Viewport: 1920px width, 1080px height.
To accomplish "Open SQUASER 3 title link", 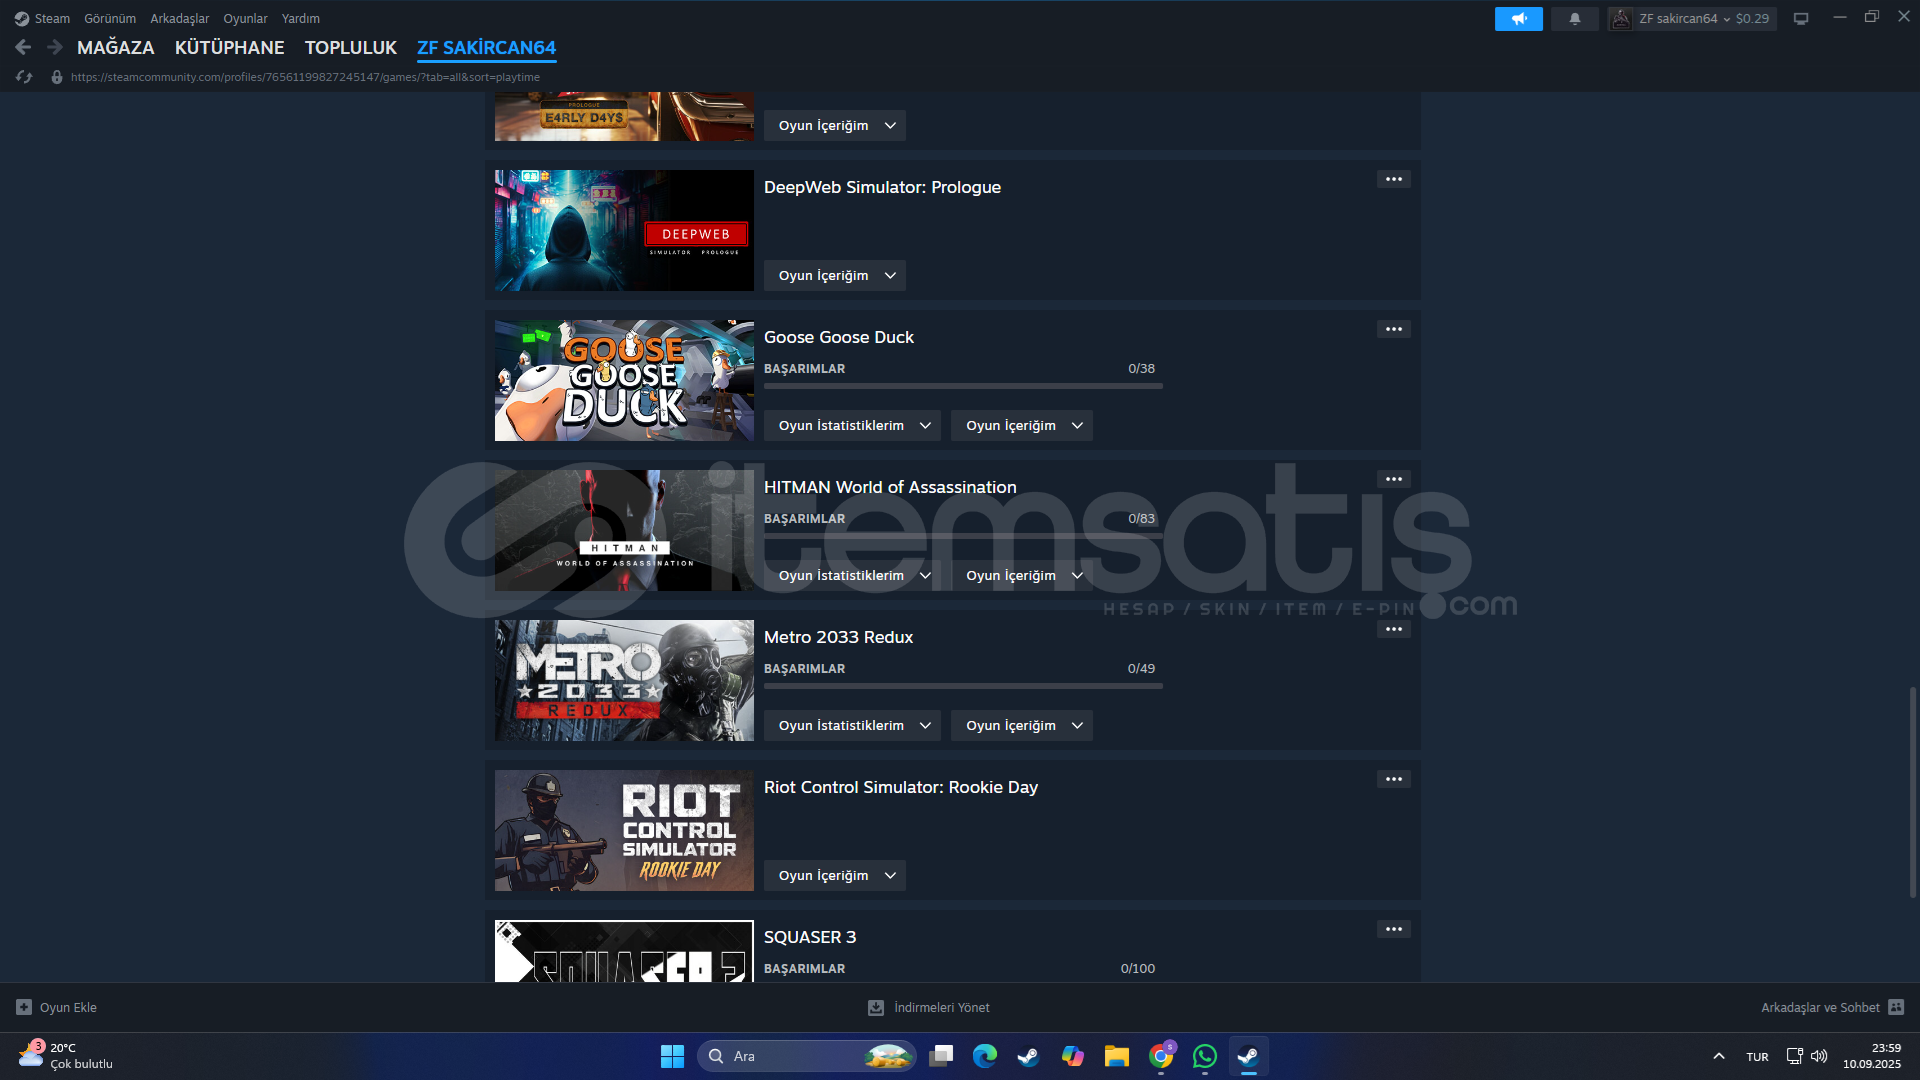I will (x=810, y=937).
